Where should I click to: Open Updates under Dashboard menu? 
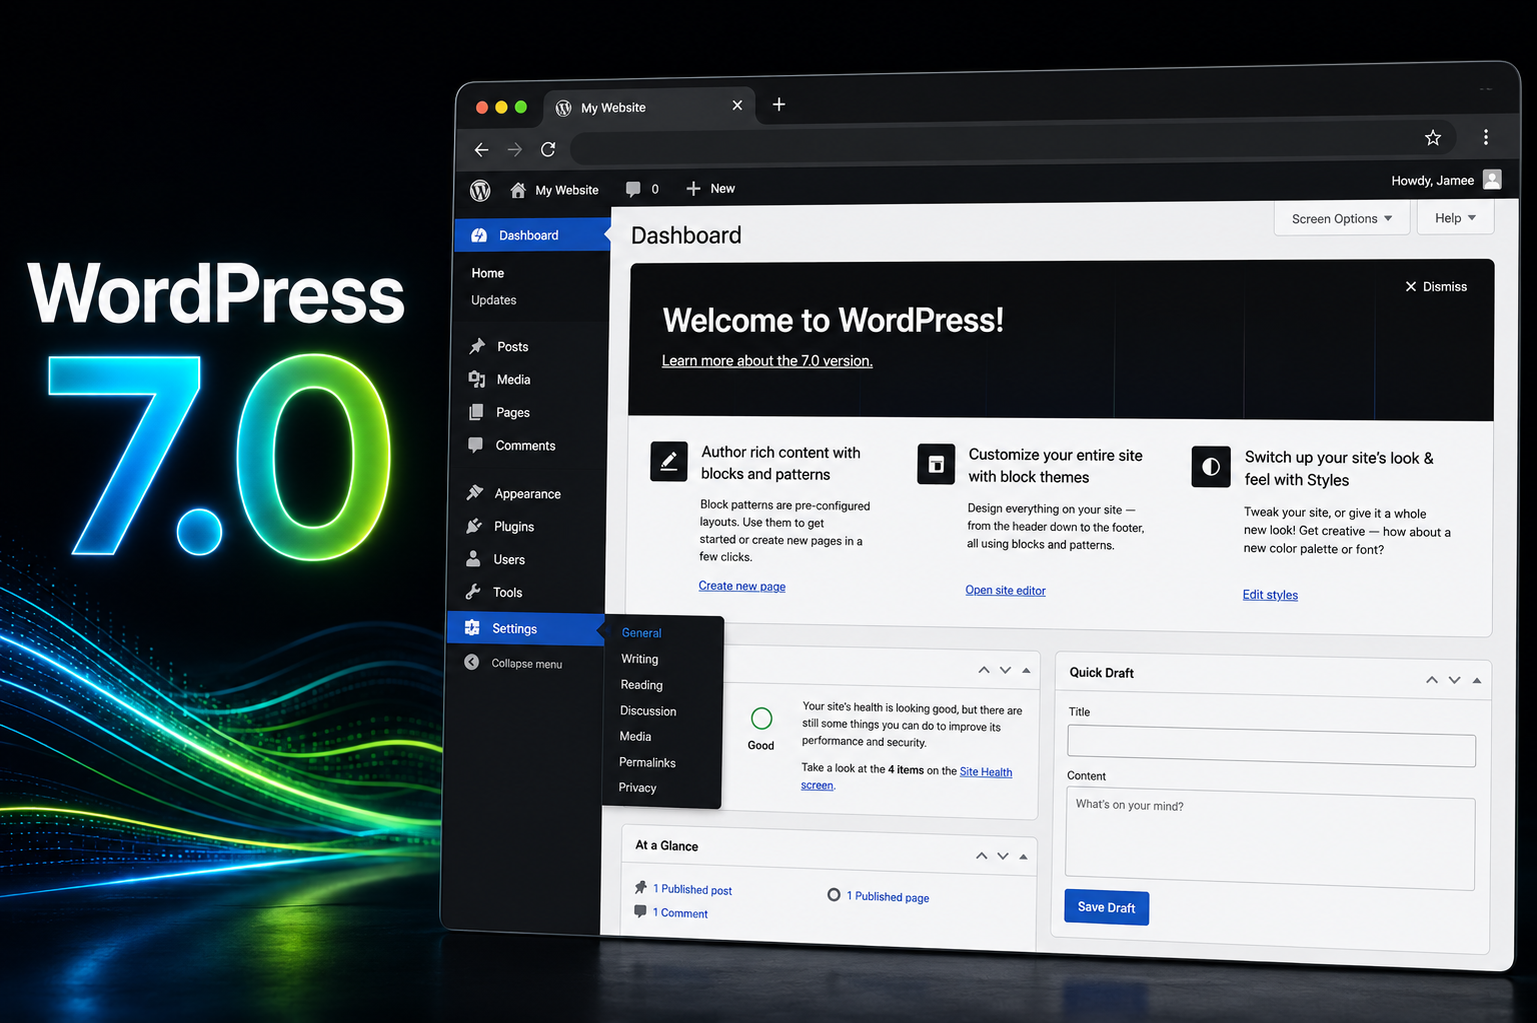tap(494, 300)
